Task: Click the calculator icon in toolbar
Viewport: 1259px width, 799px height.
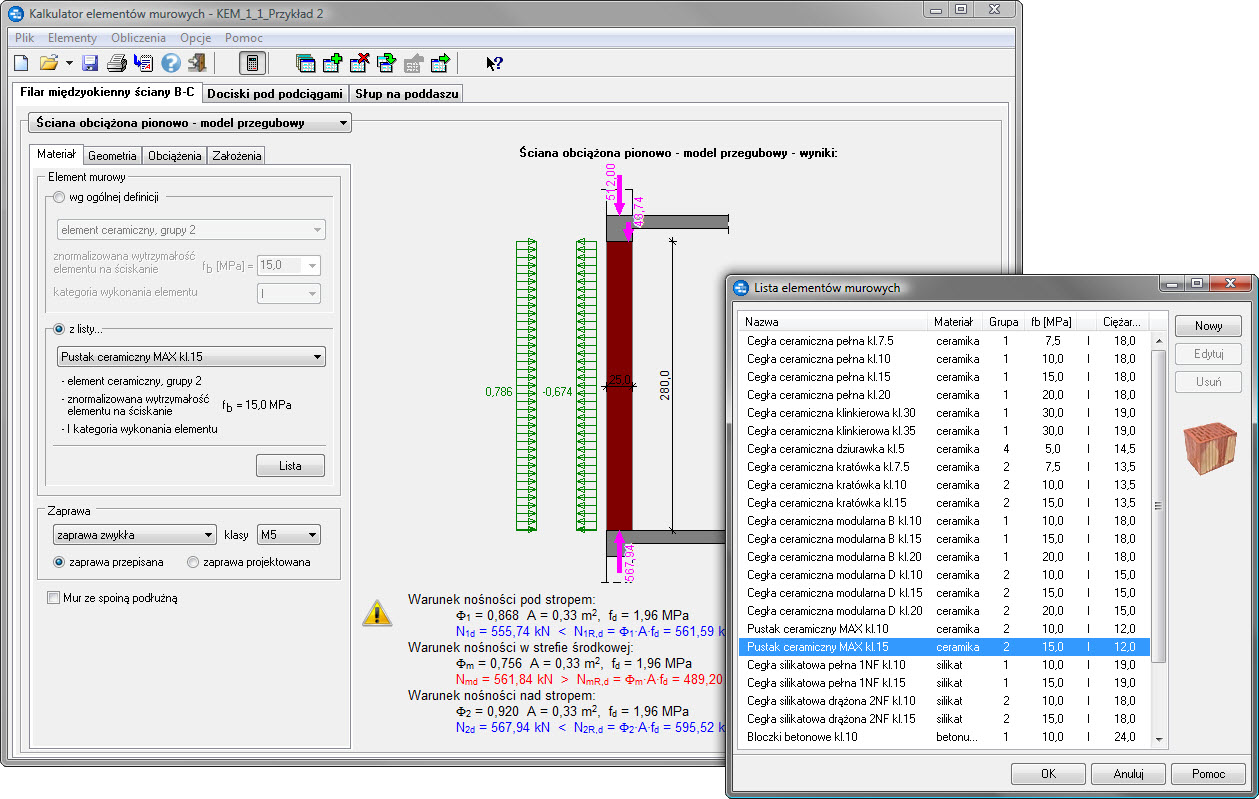Action: click(252, 63)
